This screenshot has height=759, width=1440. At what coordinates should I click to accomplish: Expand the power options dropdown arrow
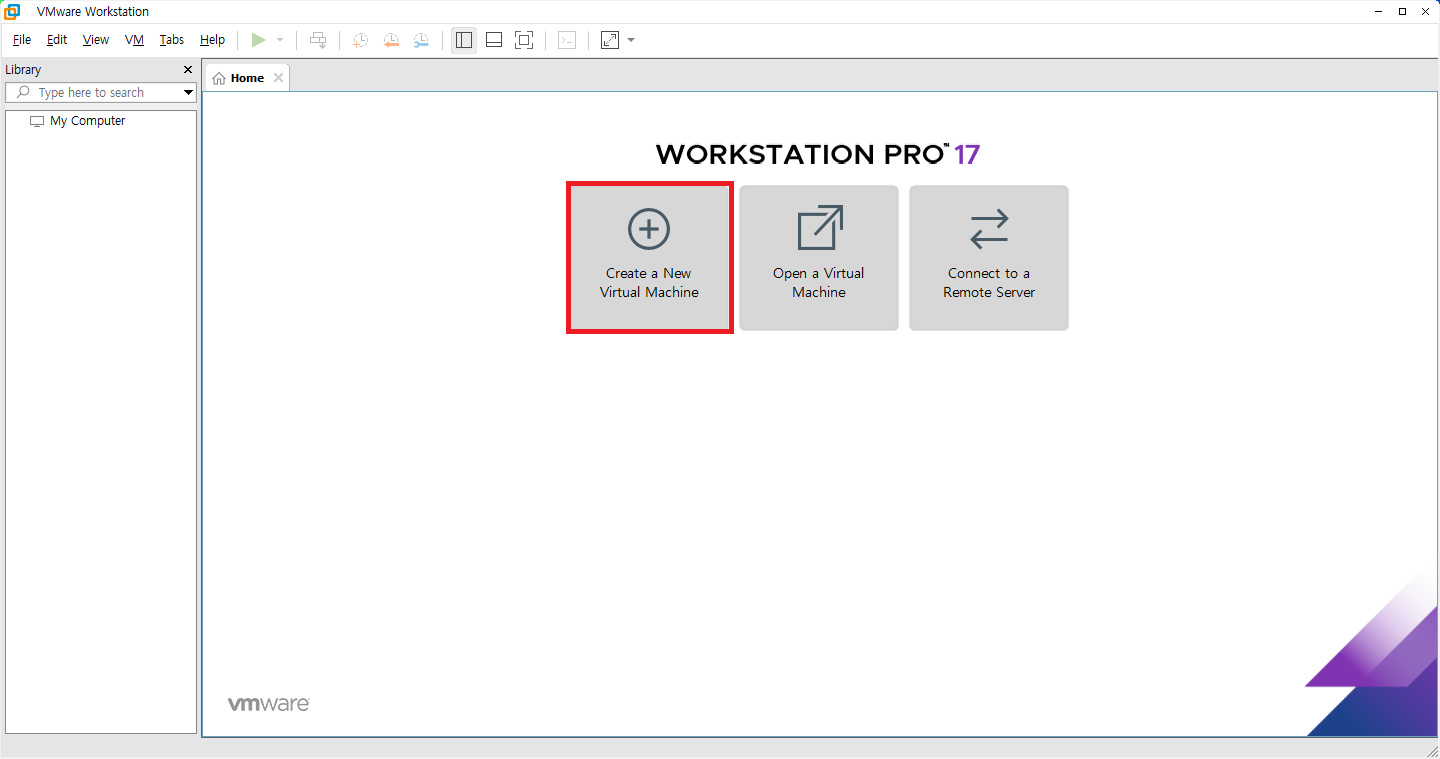point(280,40)
